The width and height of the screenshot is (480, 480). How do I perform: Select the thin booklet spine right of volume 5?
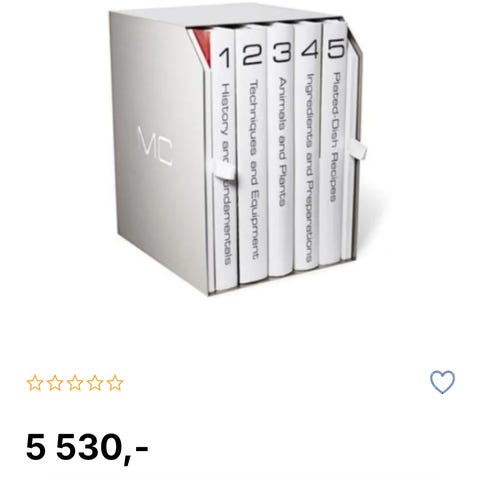click(348, 147)
